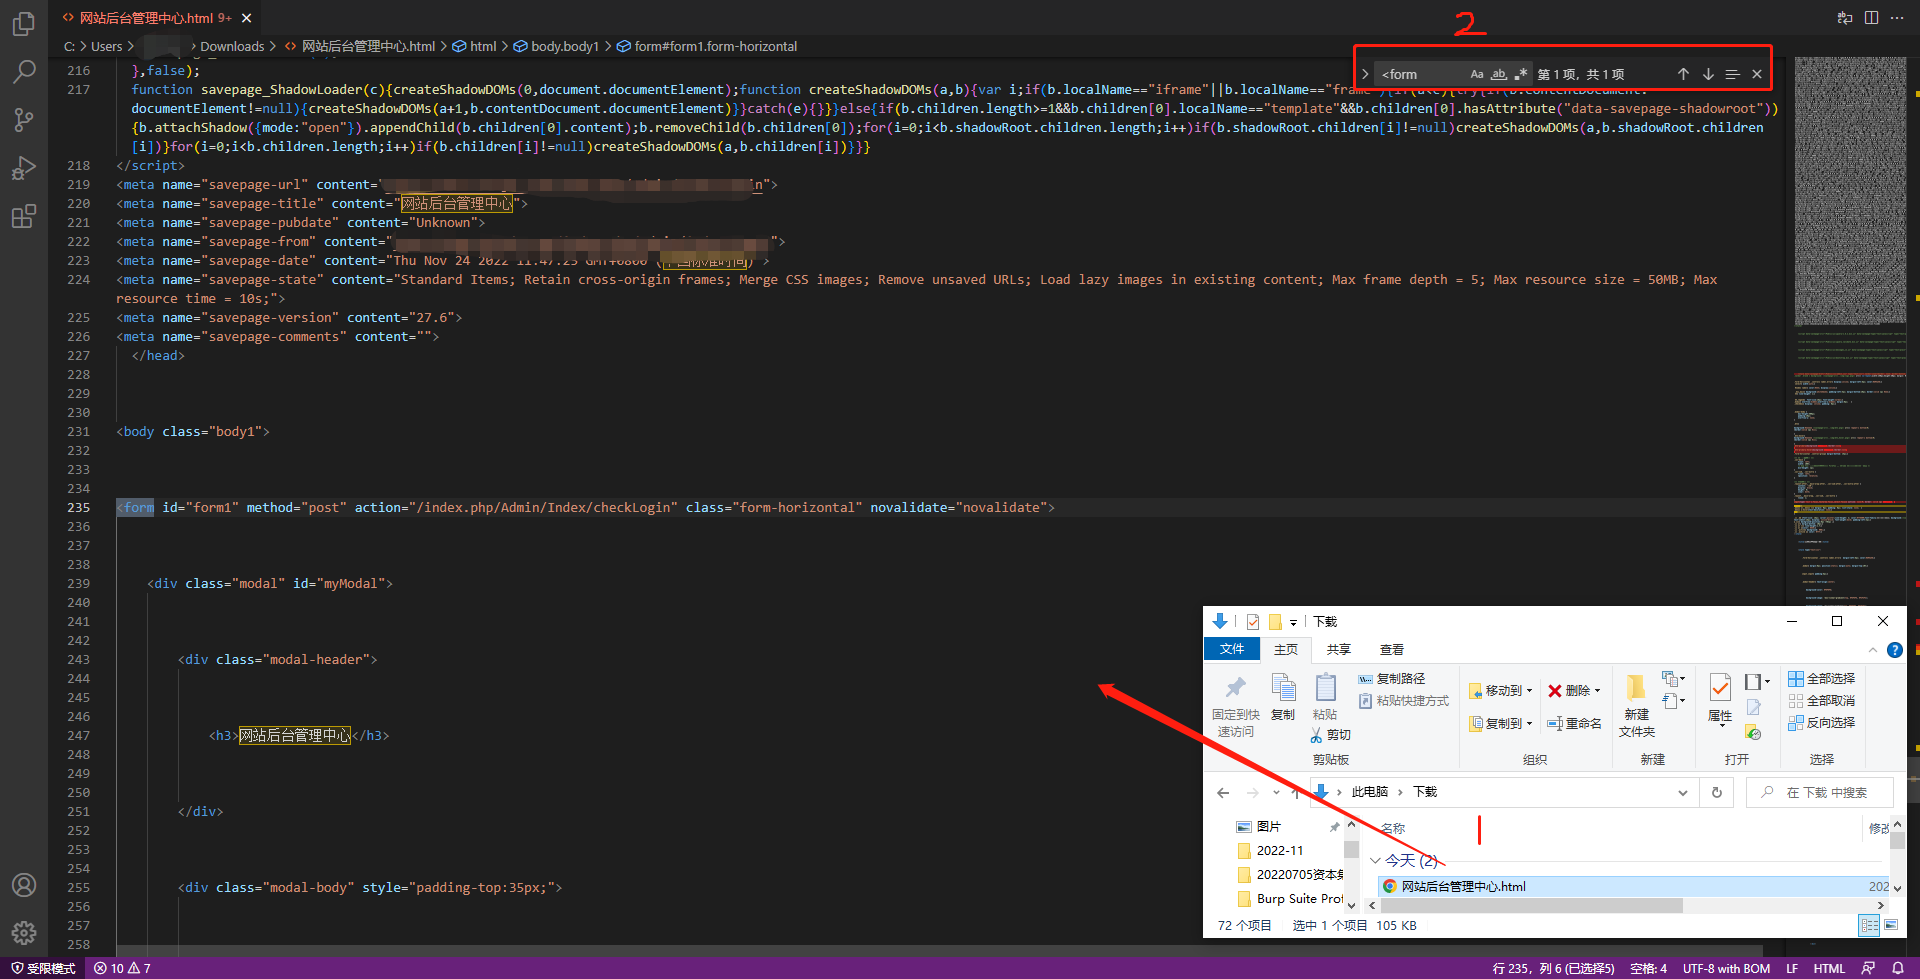The image size is (1920, 979).
Task: Open the 删除 dropdown in ribbon
Action: [1574, 690]
